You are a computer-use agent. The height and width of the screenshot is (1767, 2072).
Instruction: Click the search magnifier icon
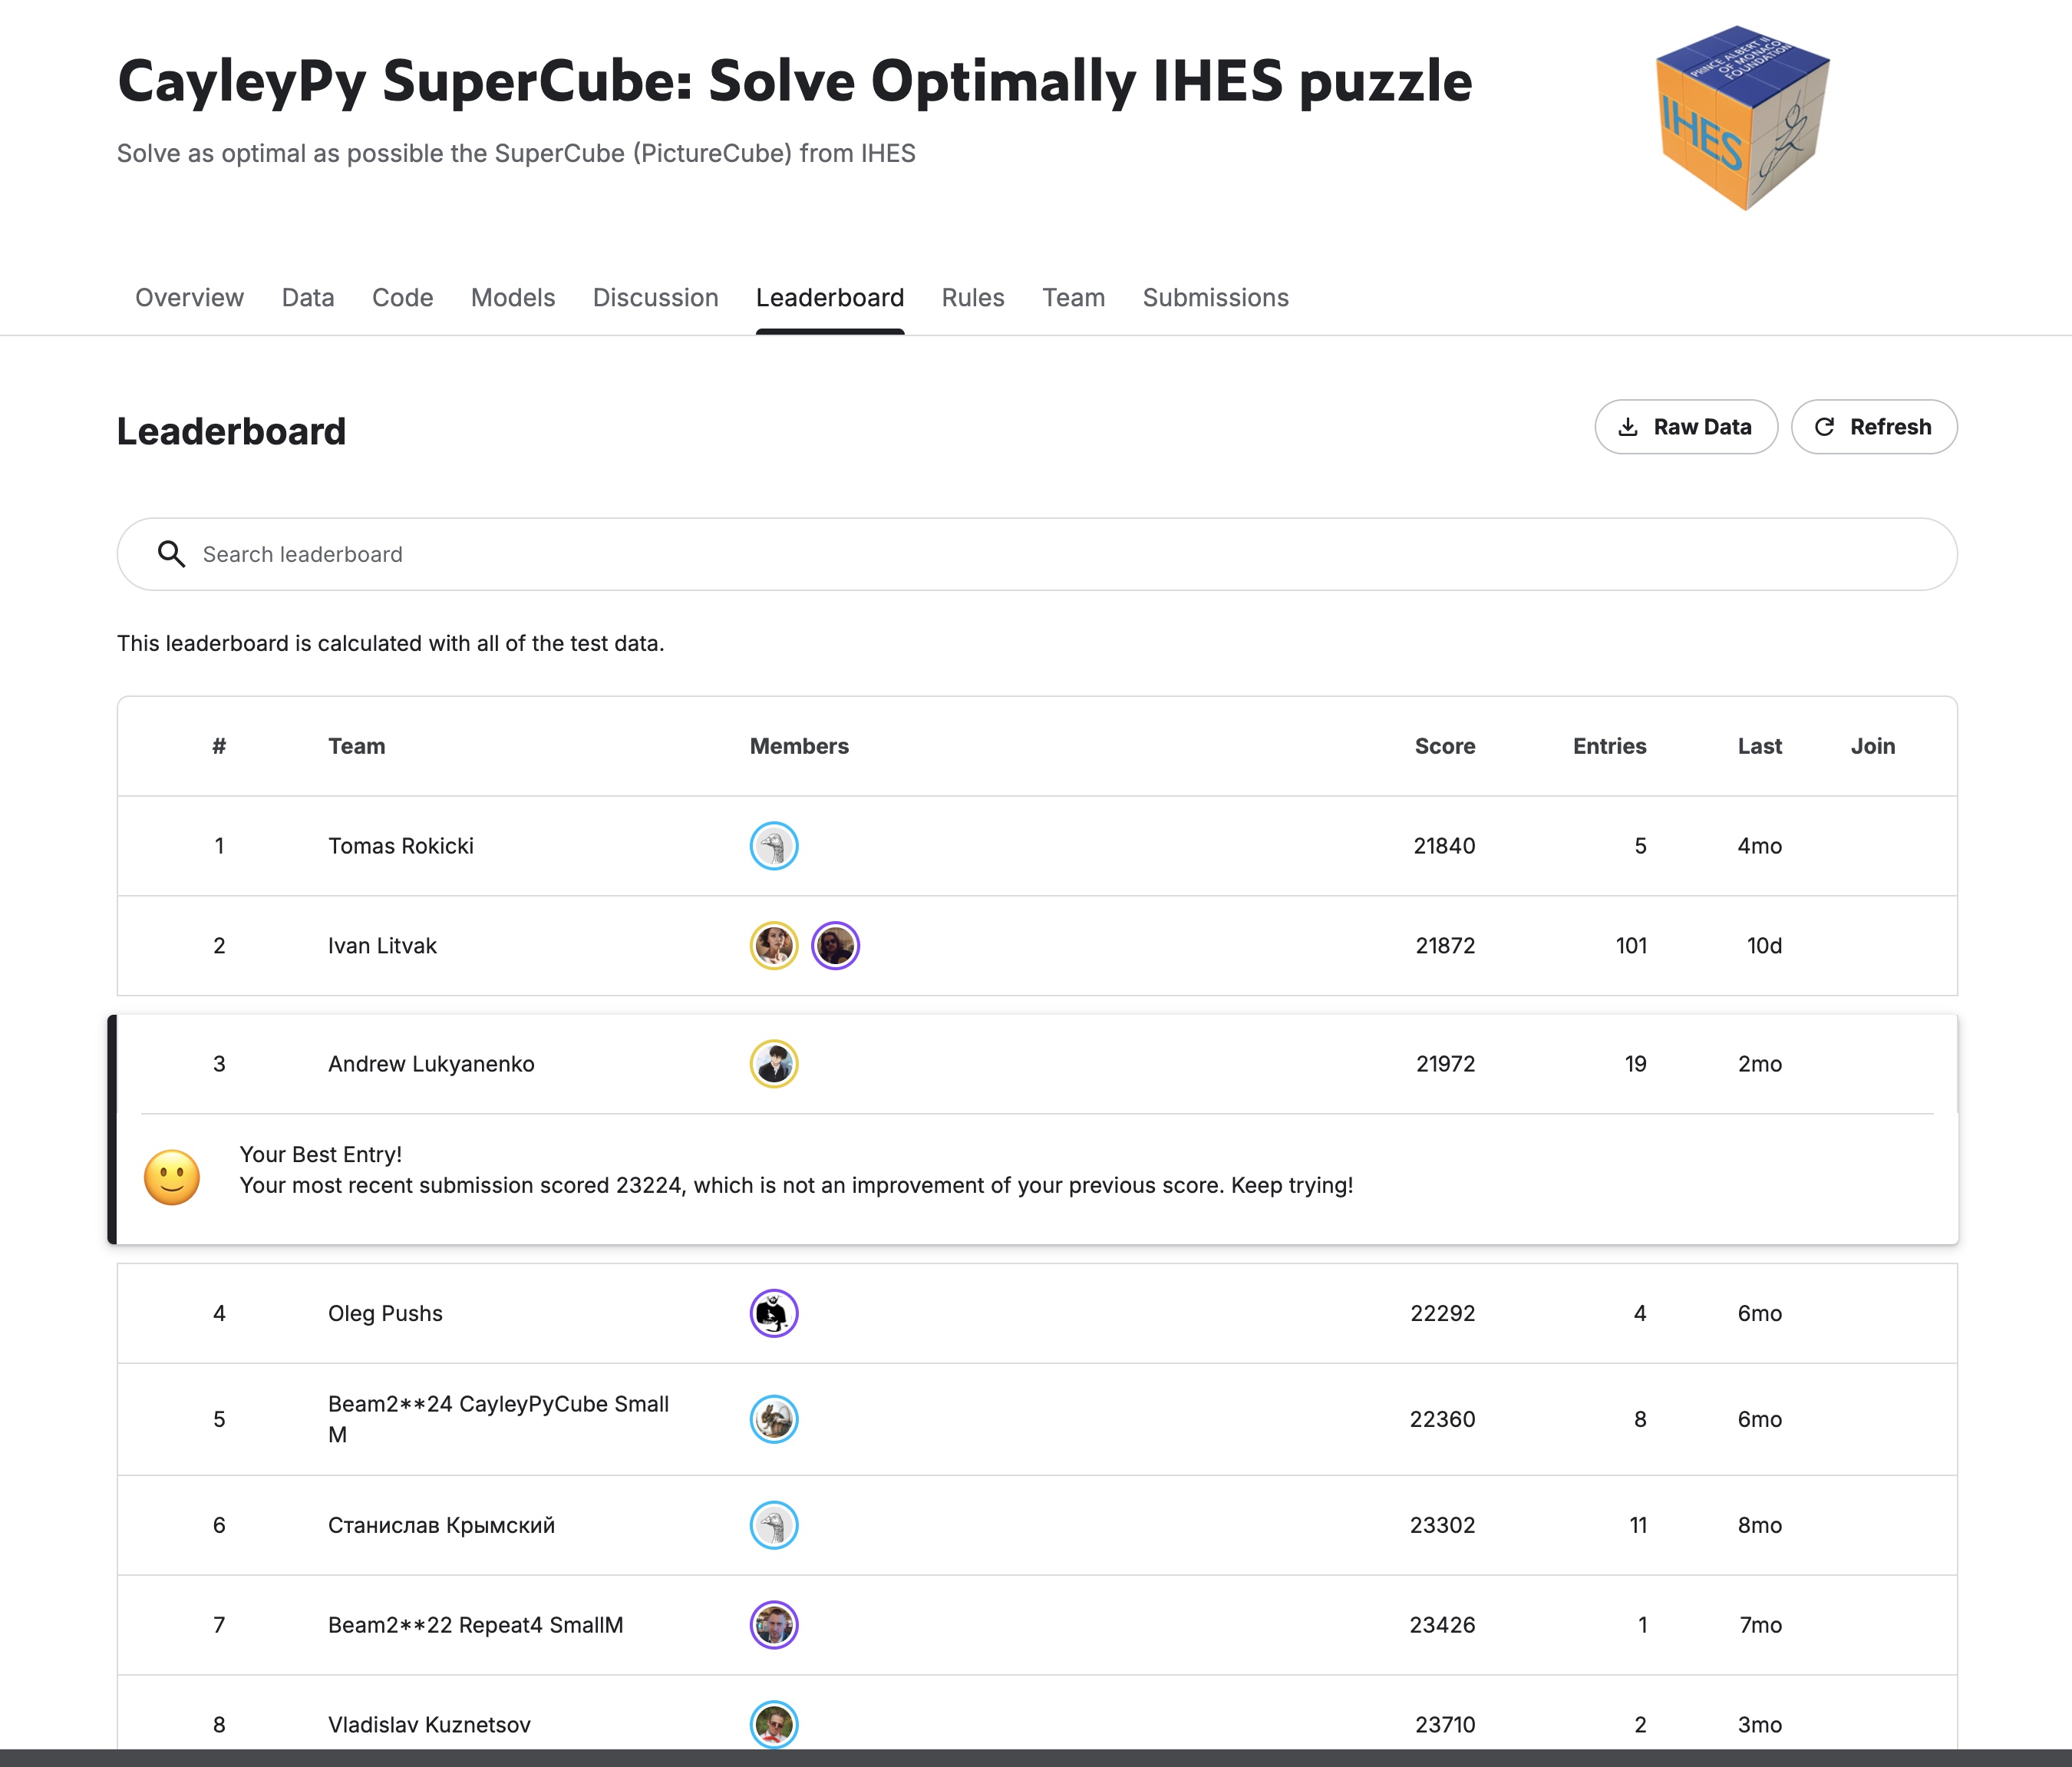(172, 554)
